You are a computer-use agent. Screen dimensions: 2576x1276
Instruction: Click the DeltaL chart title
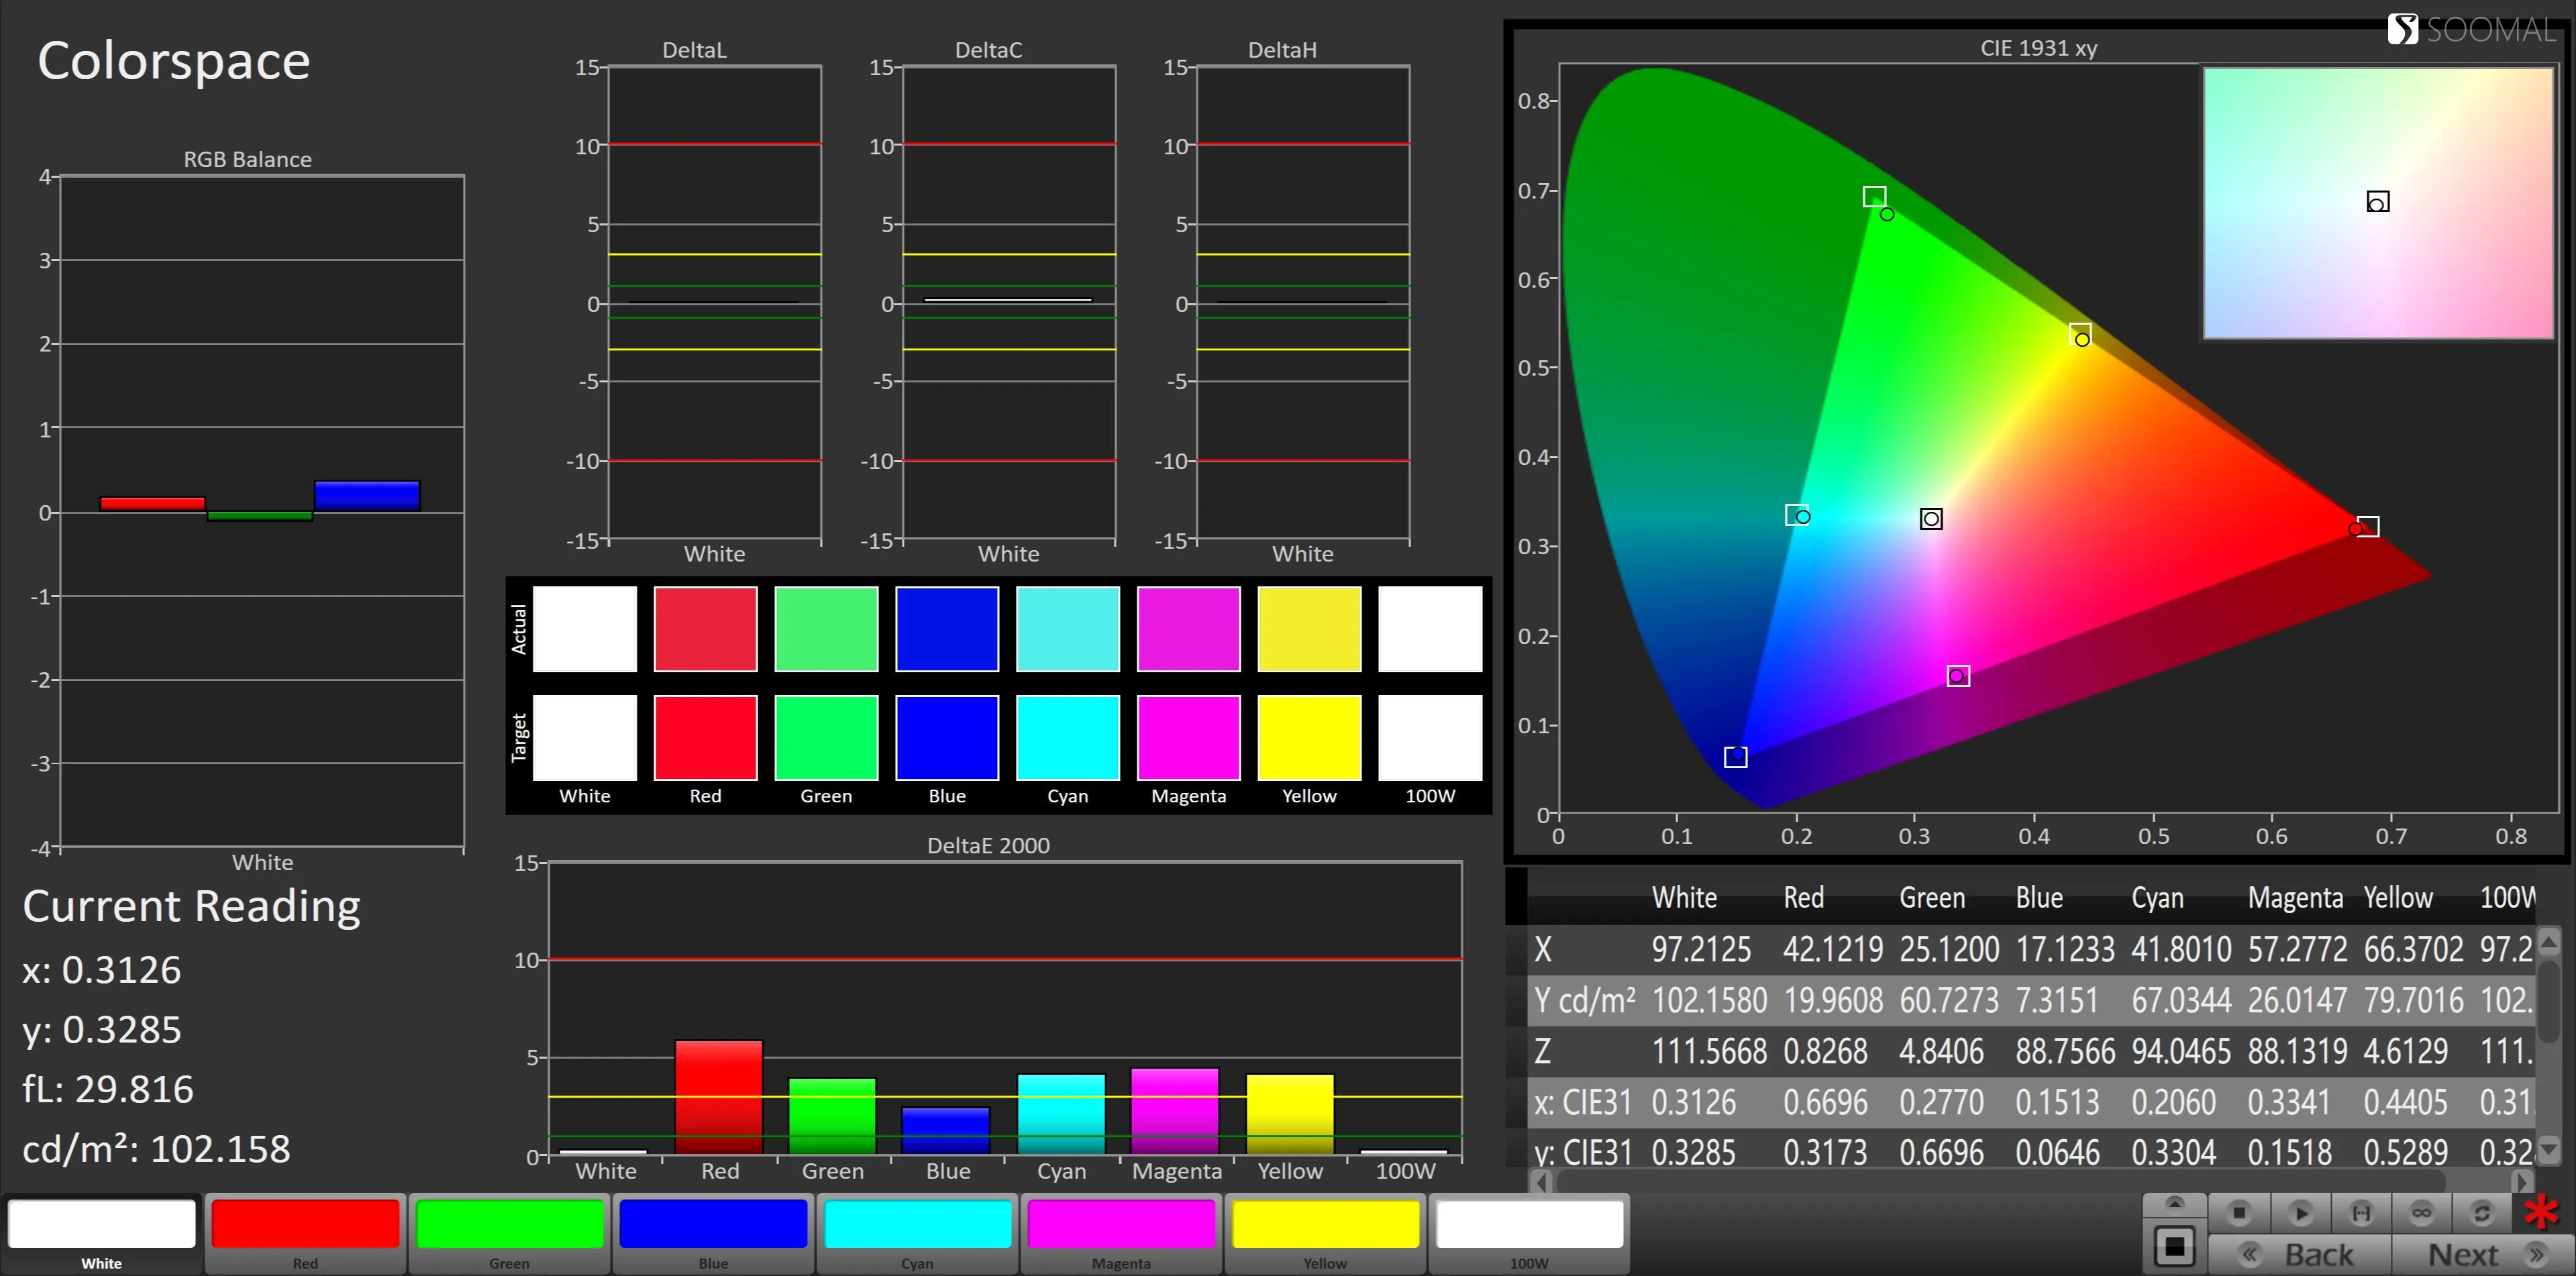(694, 50)
